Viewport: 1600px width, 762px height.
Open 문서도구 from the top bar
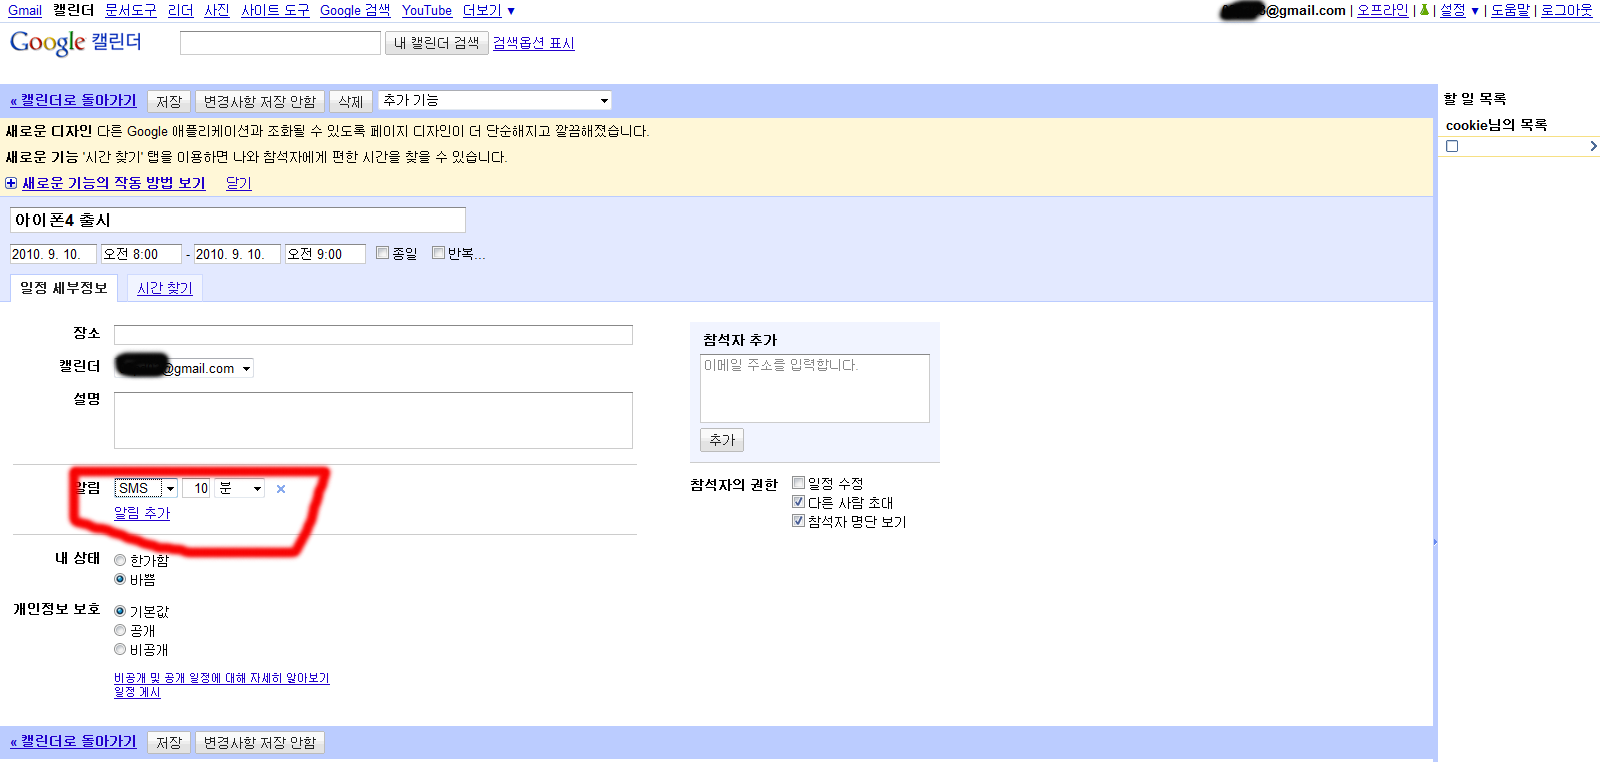[131, 10]
